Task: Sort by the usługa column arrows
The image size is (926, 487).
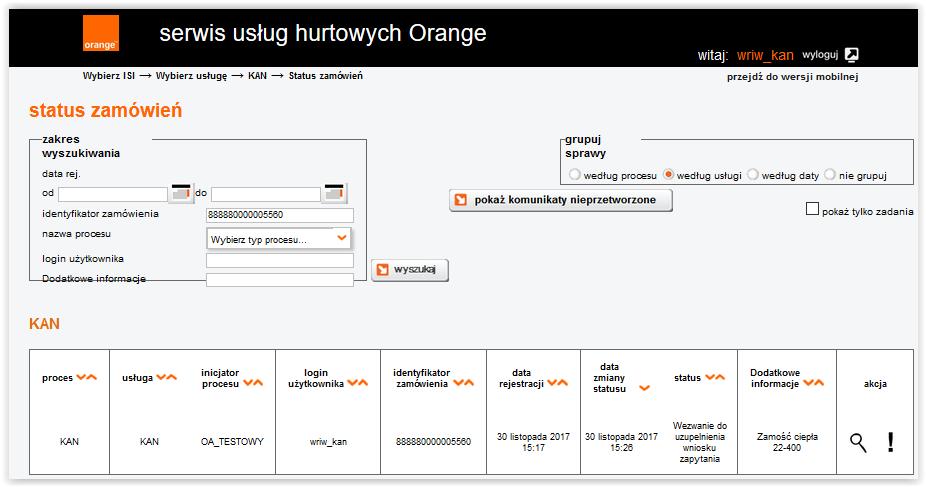Action: (167, 377)
